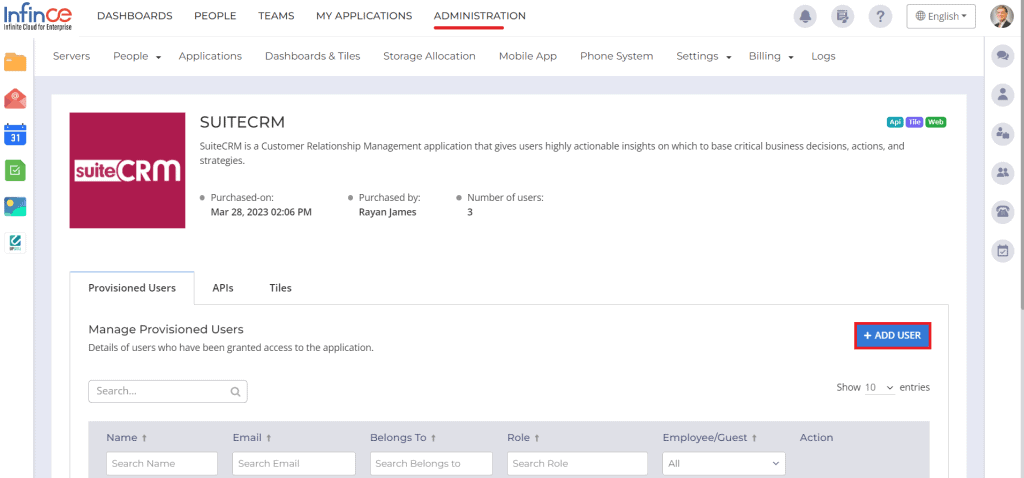
Task: Switch to the APIs tab
Action: 223,288
